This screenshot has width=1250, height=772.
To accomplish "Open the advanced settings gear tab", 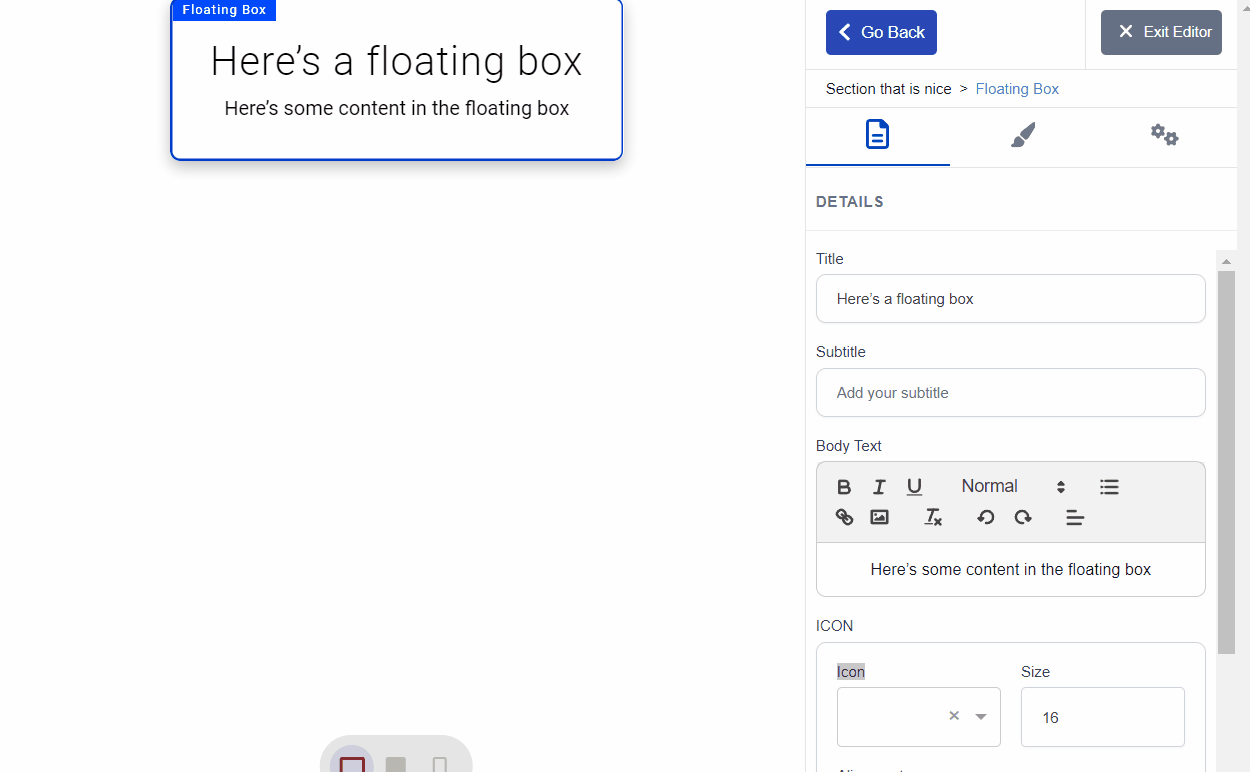I will (x=1164, y=135).
